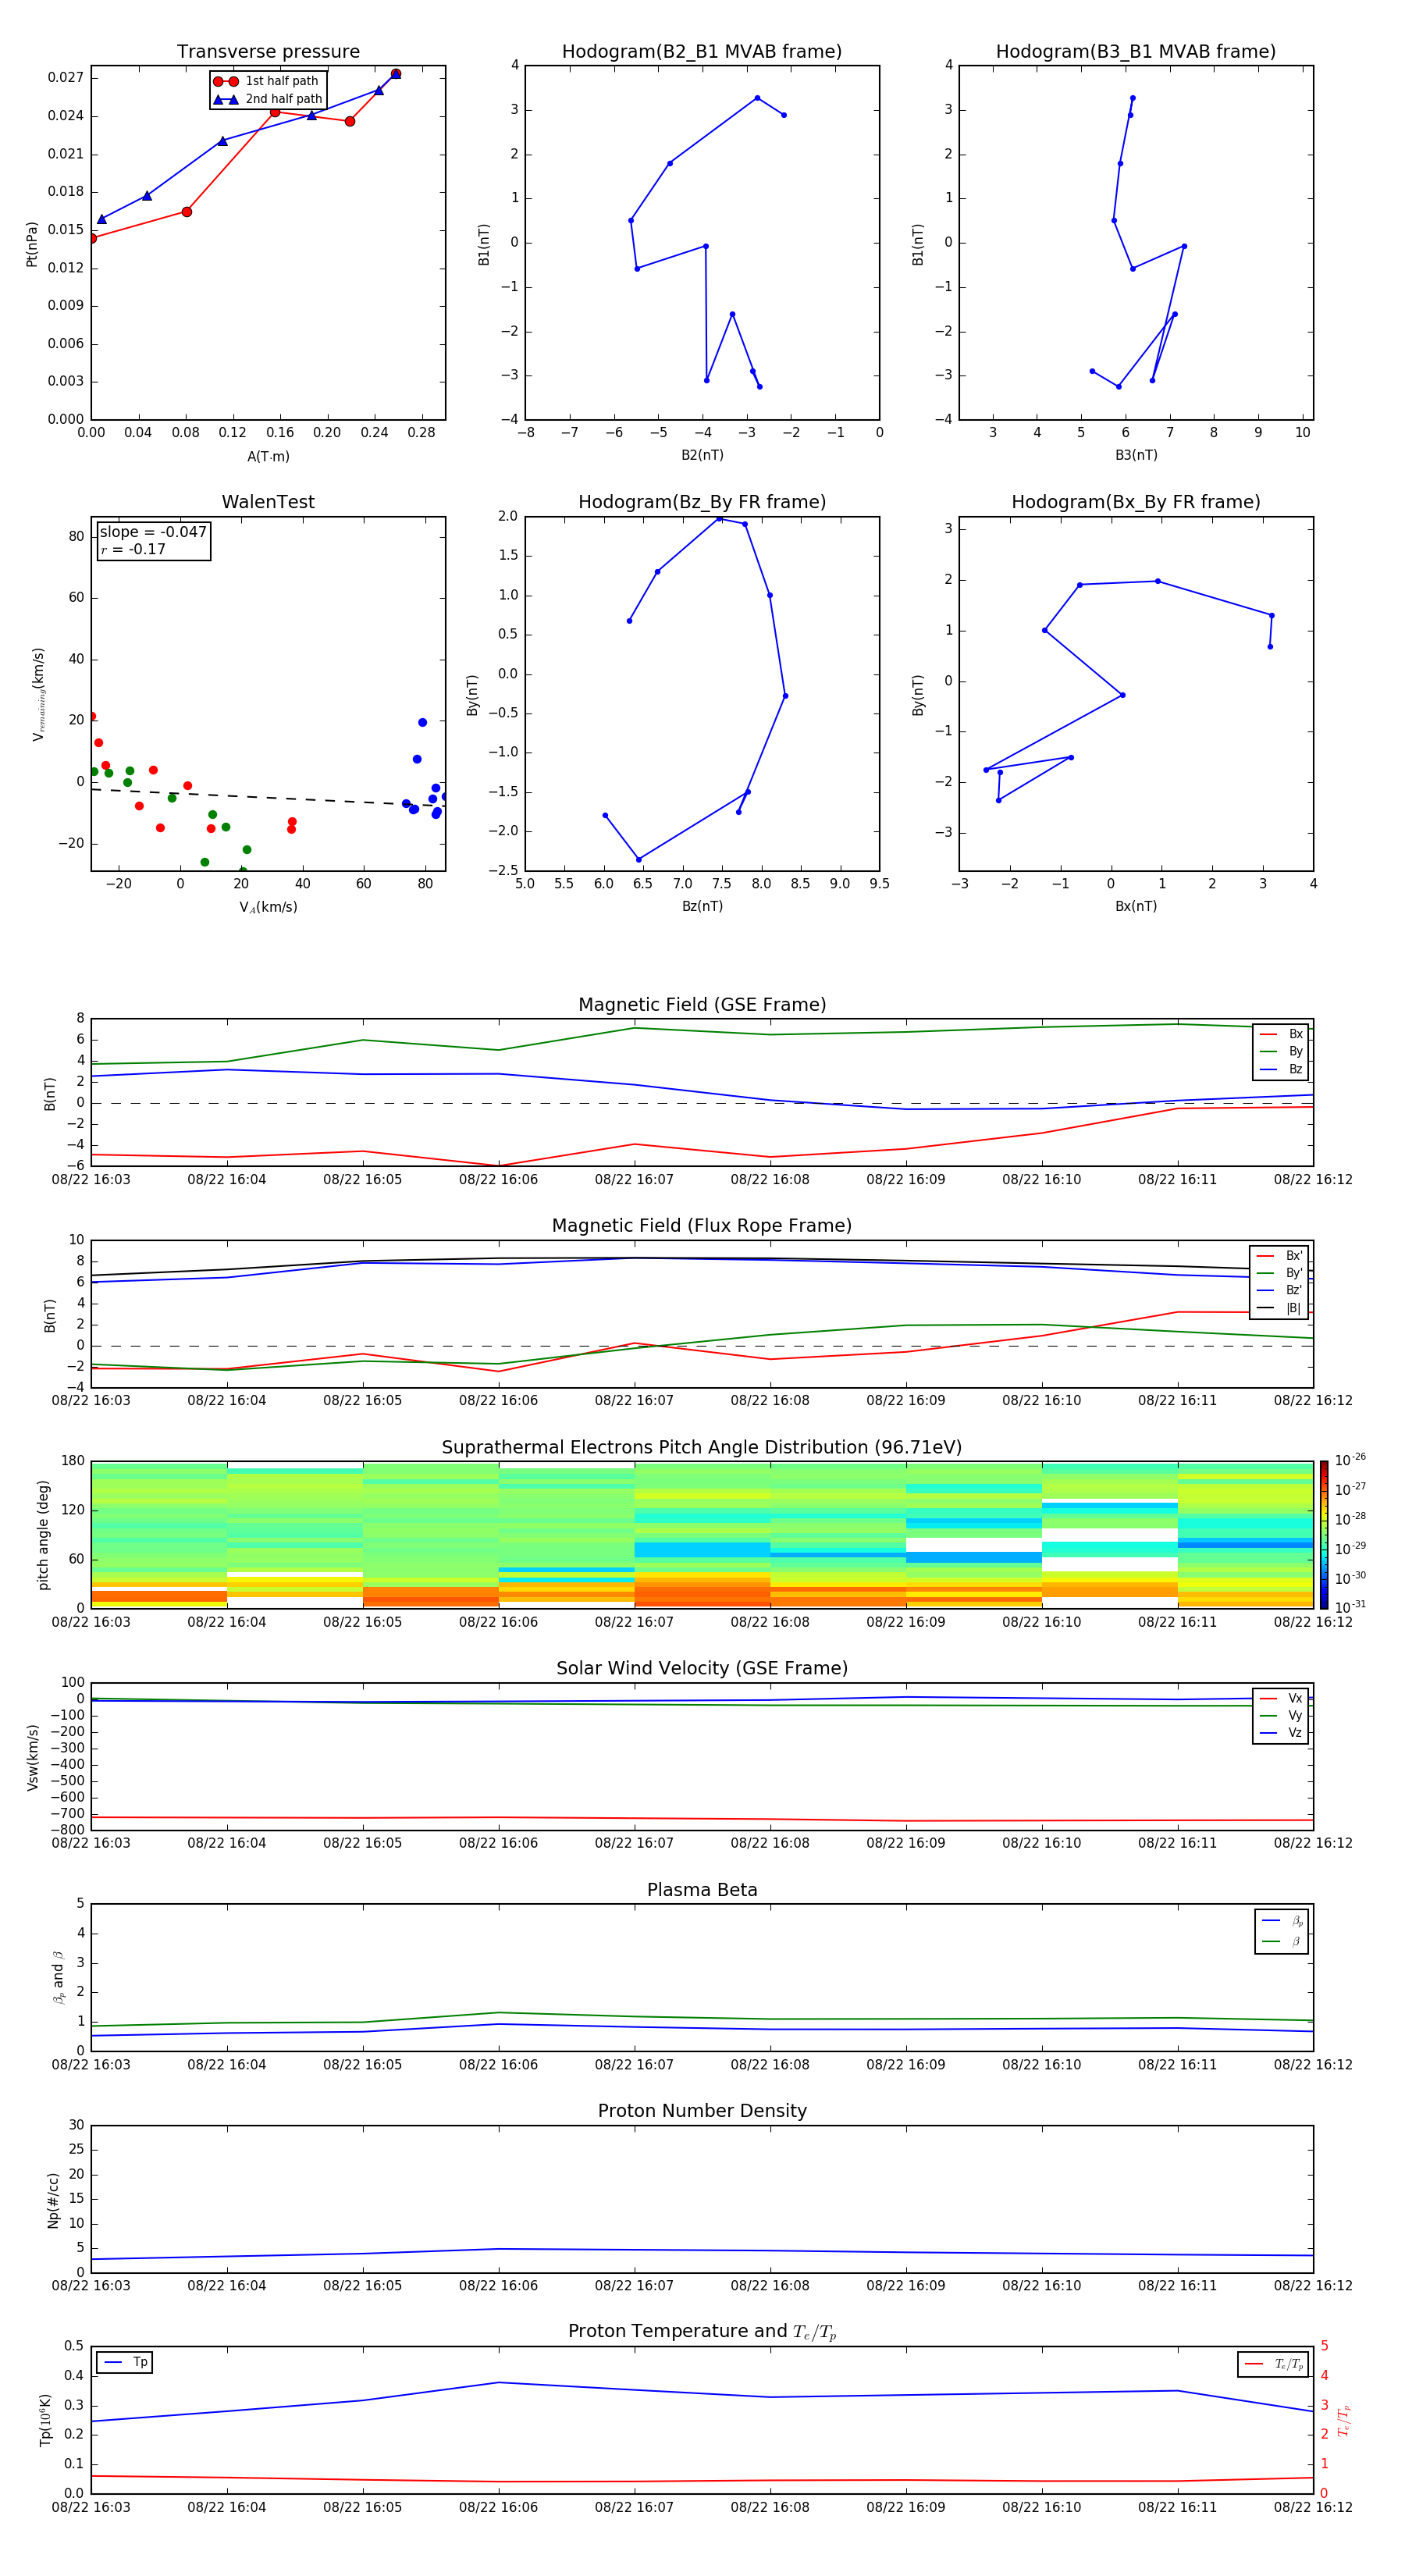Click the "Te/Tp" legend entry in temperature plot
The height and width of the screenshot is (2576, 1405).
point(1274,2365)
